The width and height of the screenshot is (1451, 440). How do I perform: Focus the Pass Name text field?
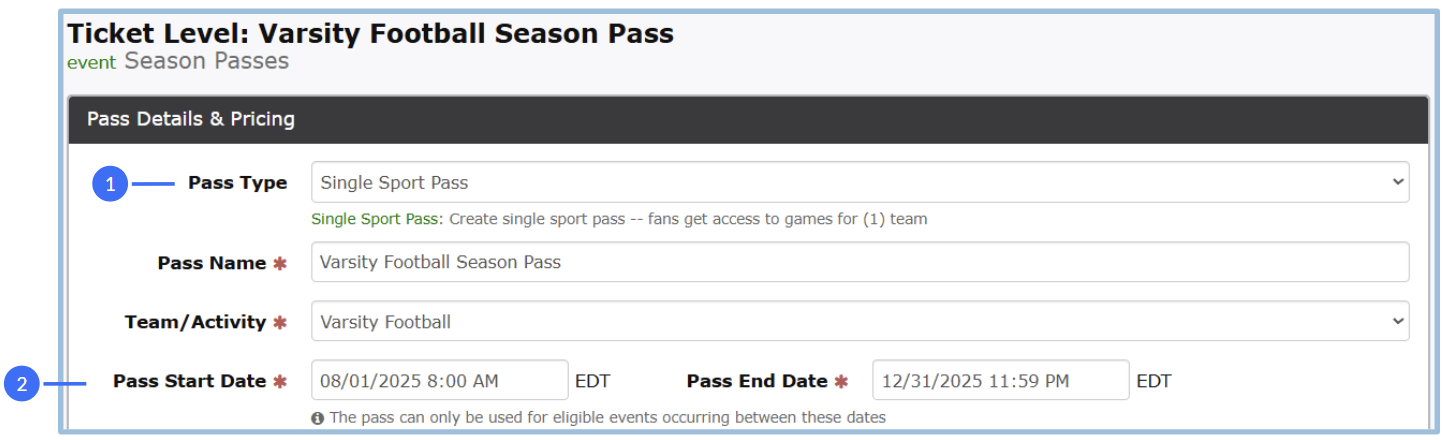(859, 262)
